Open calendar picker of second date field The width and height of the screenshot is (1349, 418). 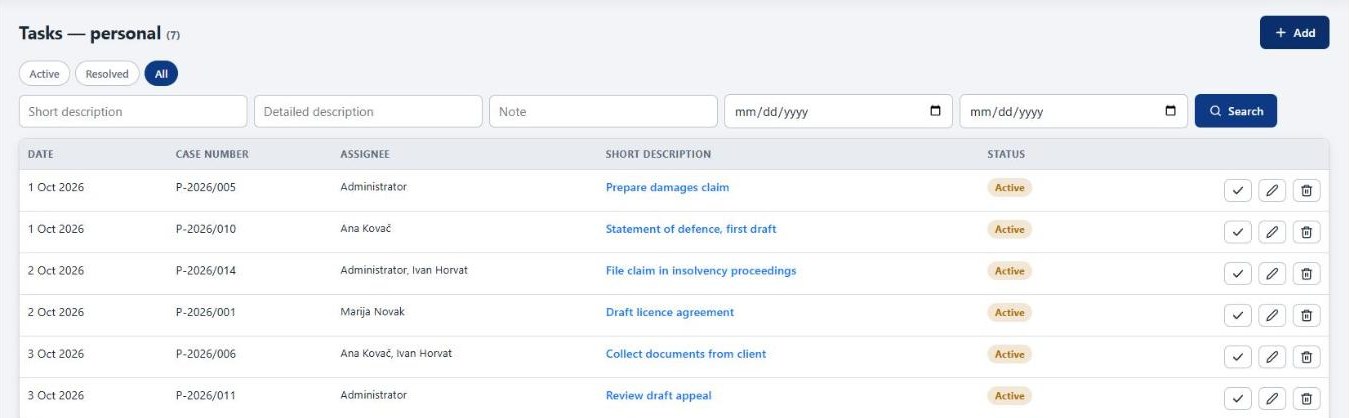1171,111
